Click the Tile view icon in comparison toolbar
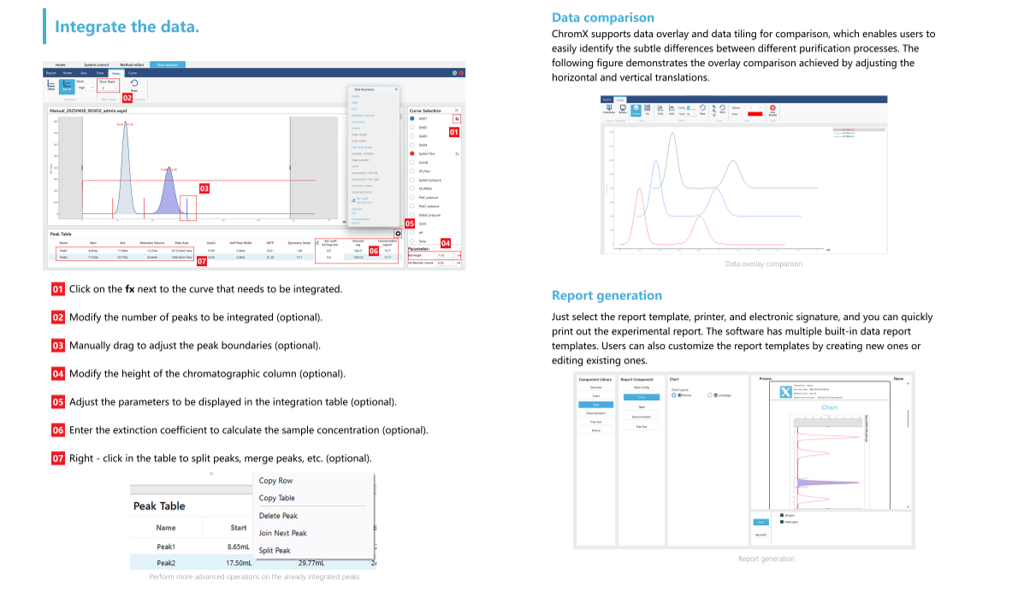The width and height of the screenshot is (1018, 615). click(x=647, y=110)
